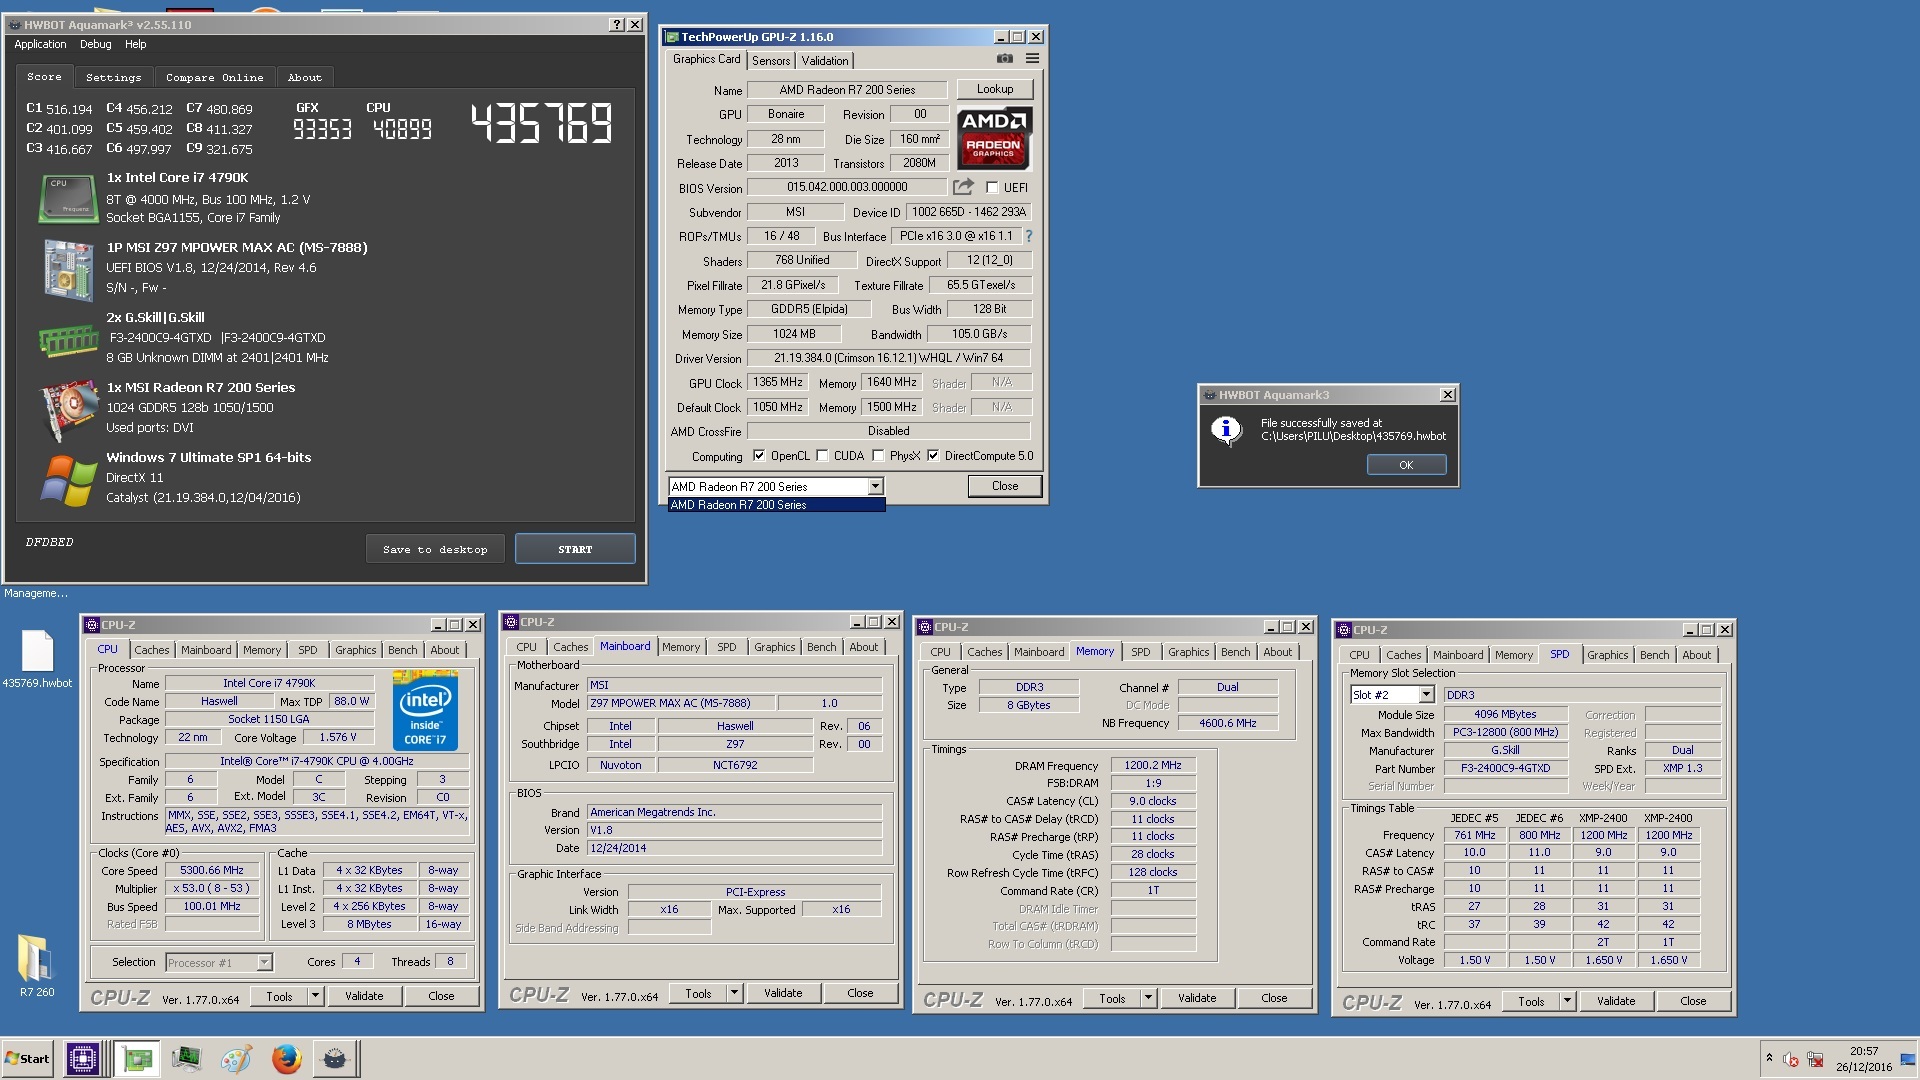Toggle the DirectCompute 5.0 checkbox
The width and height of the screenshot is (1920, 1080).
[933, 456]
